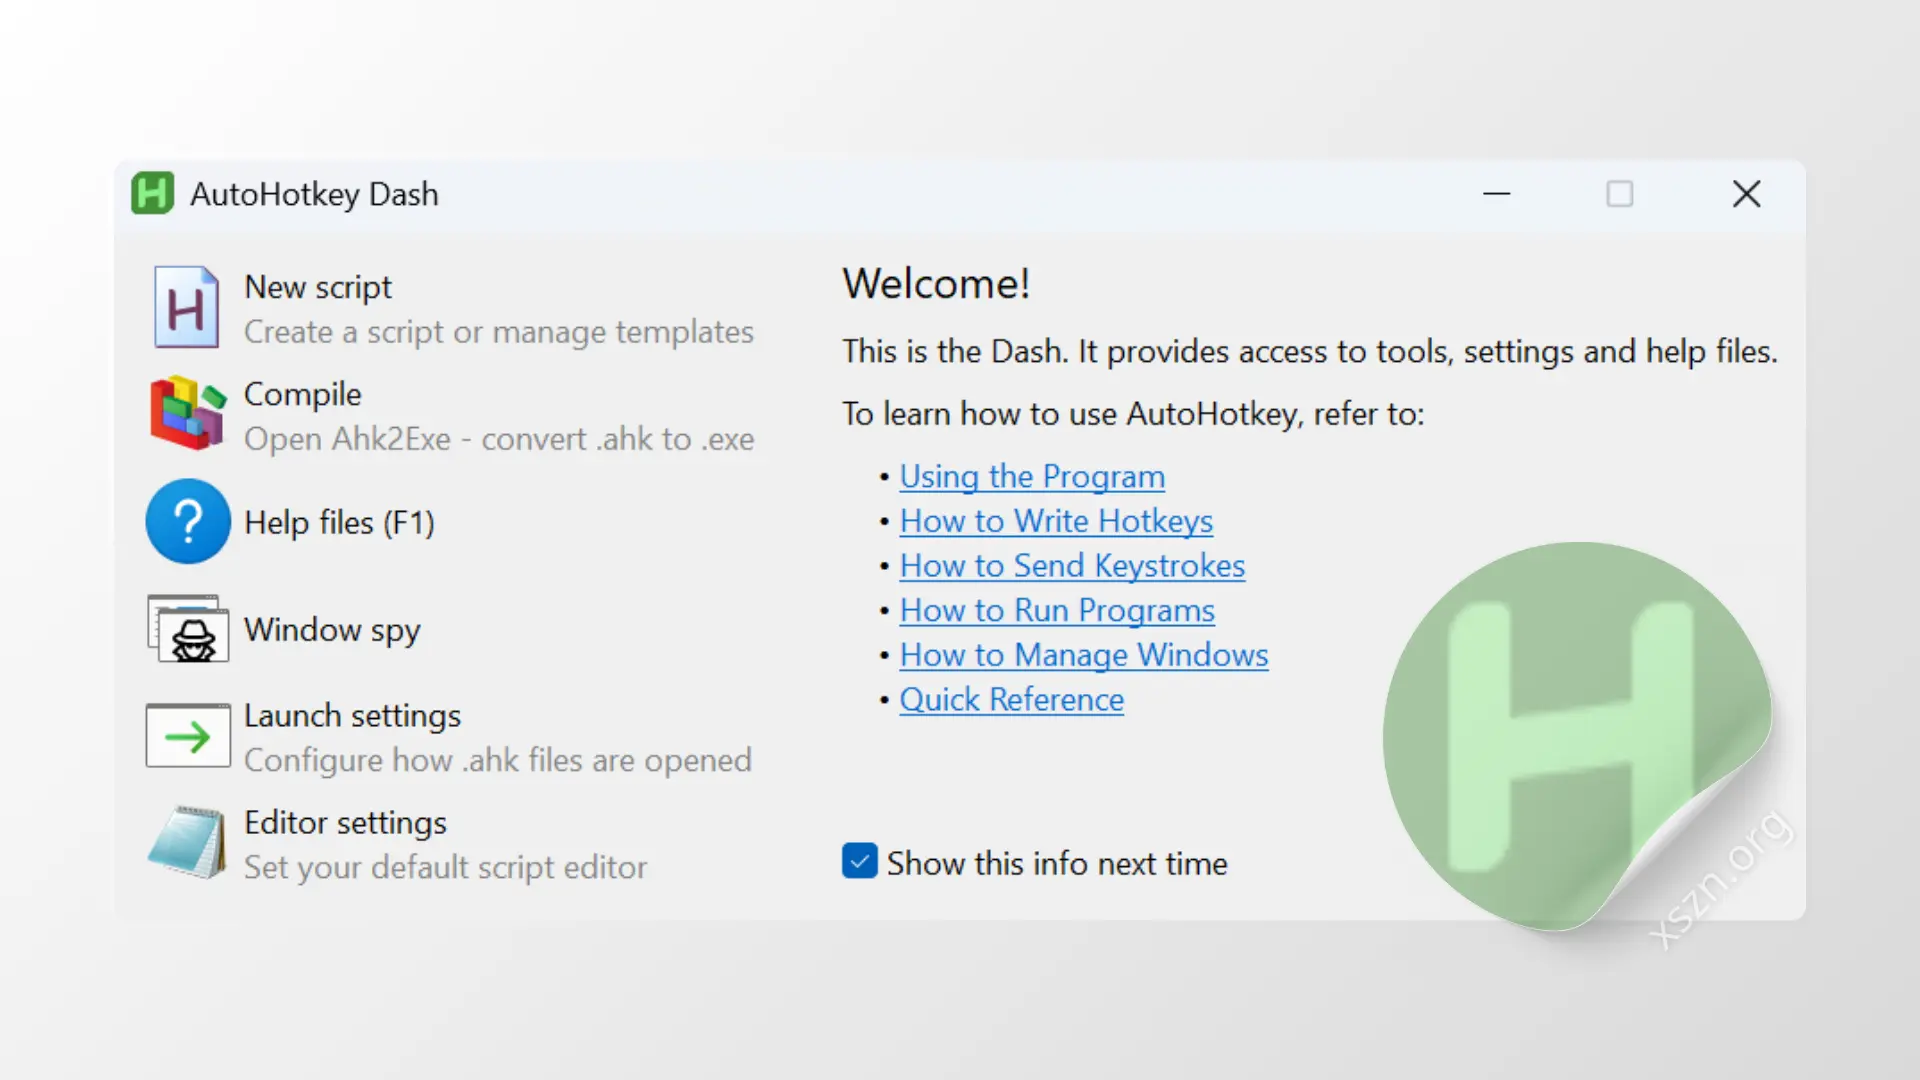1920x1080 pixels.
Task: Click the Editor settings notepad icon
Action: (x=188, y=843)
